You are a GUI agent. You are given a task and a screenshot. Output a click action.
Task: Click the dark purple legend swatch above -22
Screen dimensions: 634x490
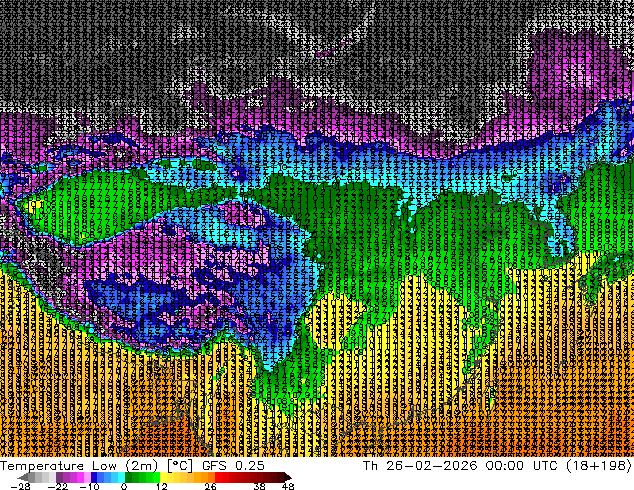(59, 477)
